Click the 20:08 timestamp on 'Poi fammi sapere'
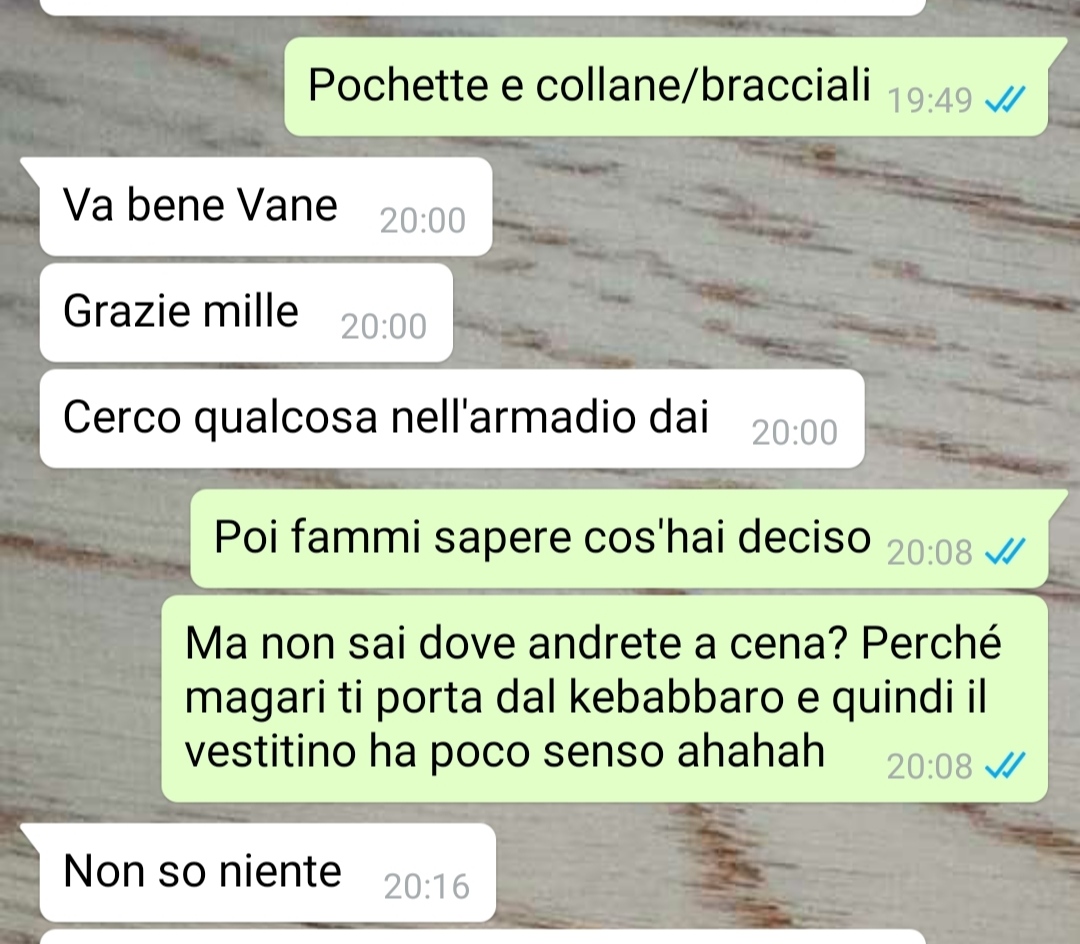1080x944 pixels. coord(930,552)
